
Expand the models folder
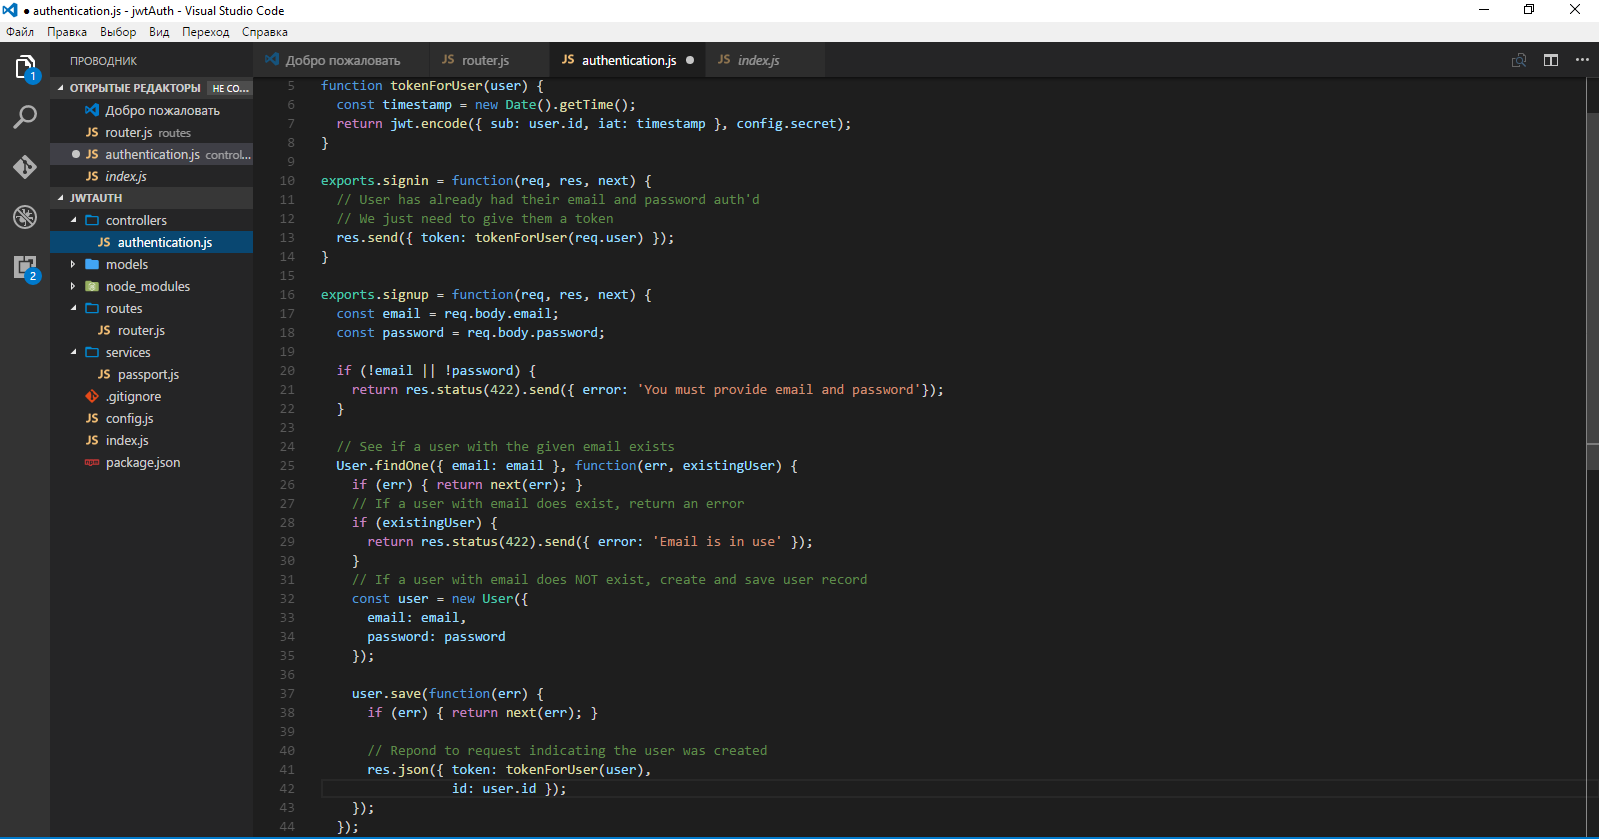point(73,264)
